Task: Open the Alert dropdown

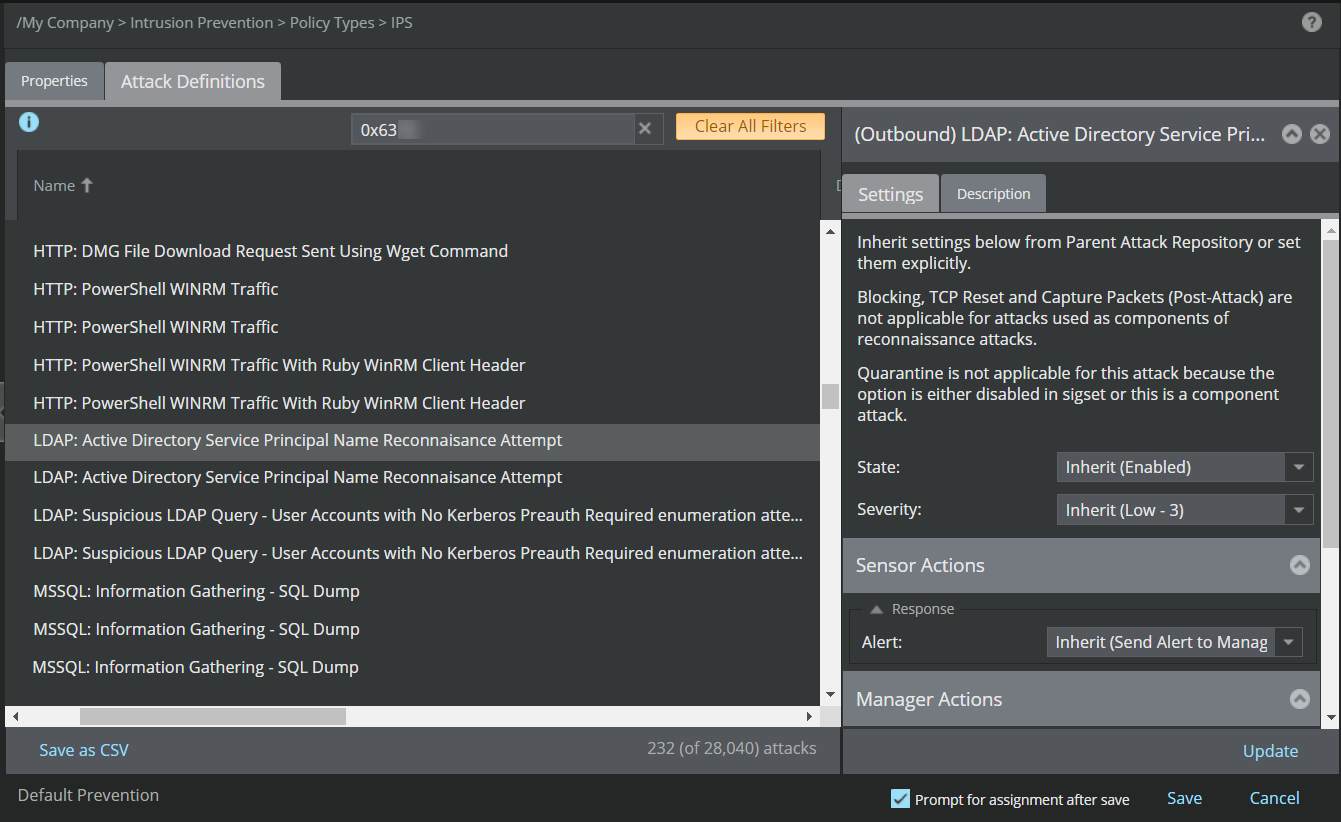Action: 1289,642
